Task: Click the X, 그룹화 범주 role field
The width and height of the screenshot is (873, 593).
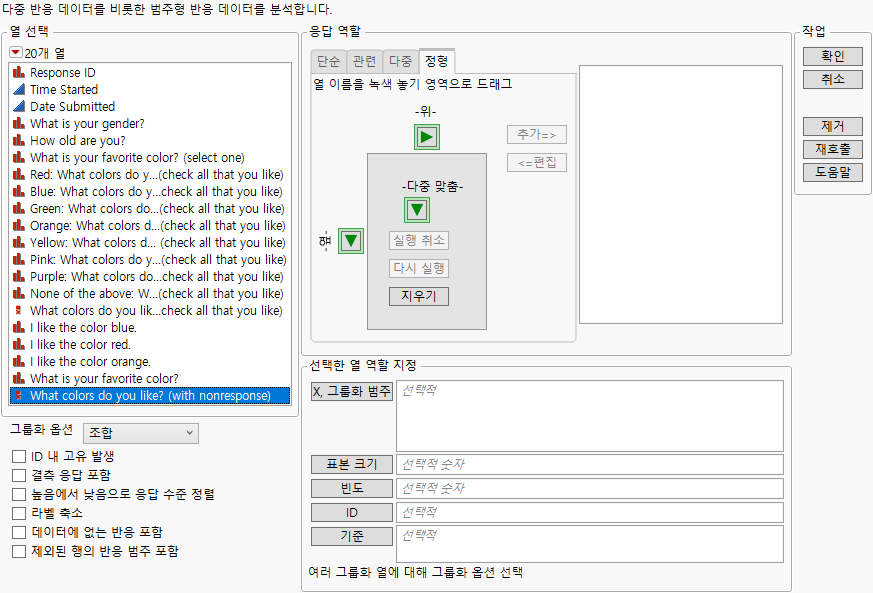Action: tap(590, 416)
